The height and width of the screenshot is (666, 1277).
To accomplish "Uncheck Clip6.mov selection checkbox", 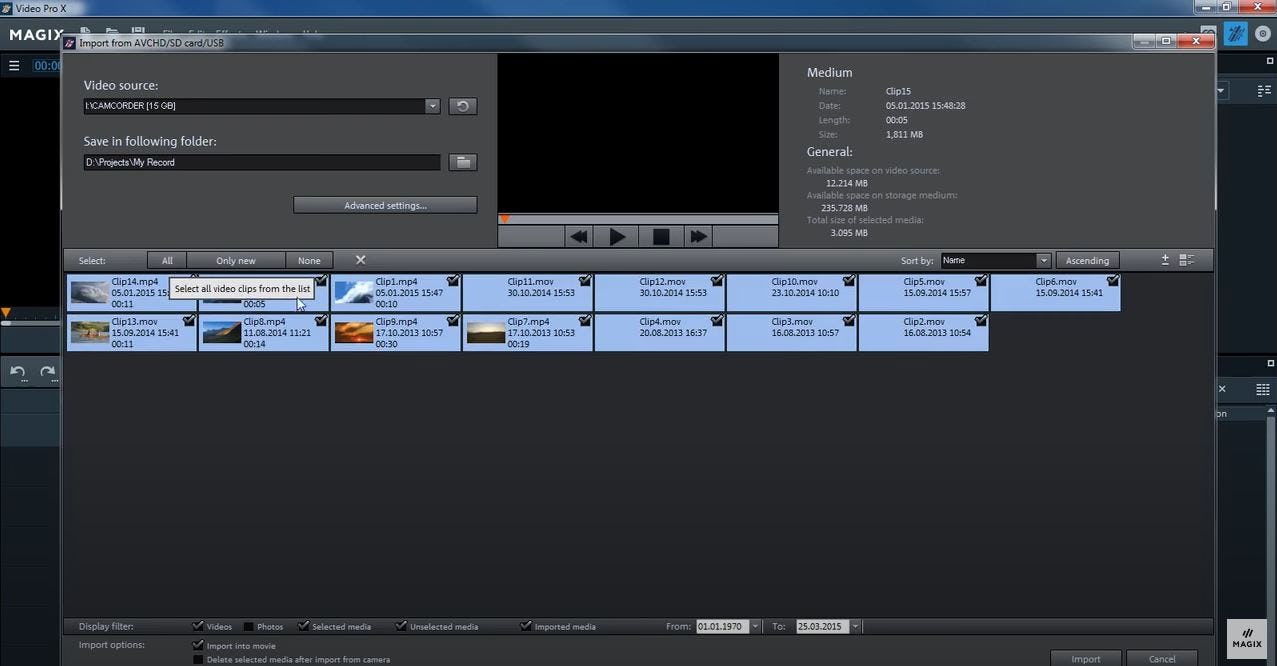I will pyautogui.click(x=1113, y=281).
